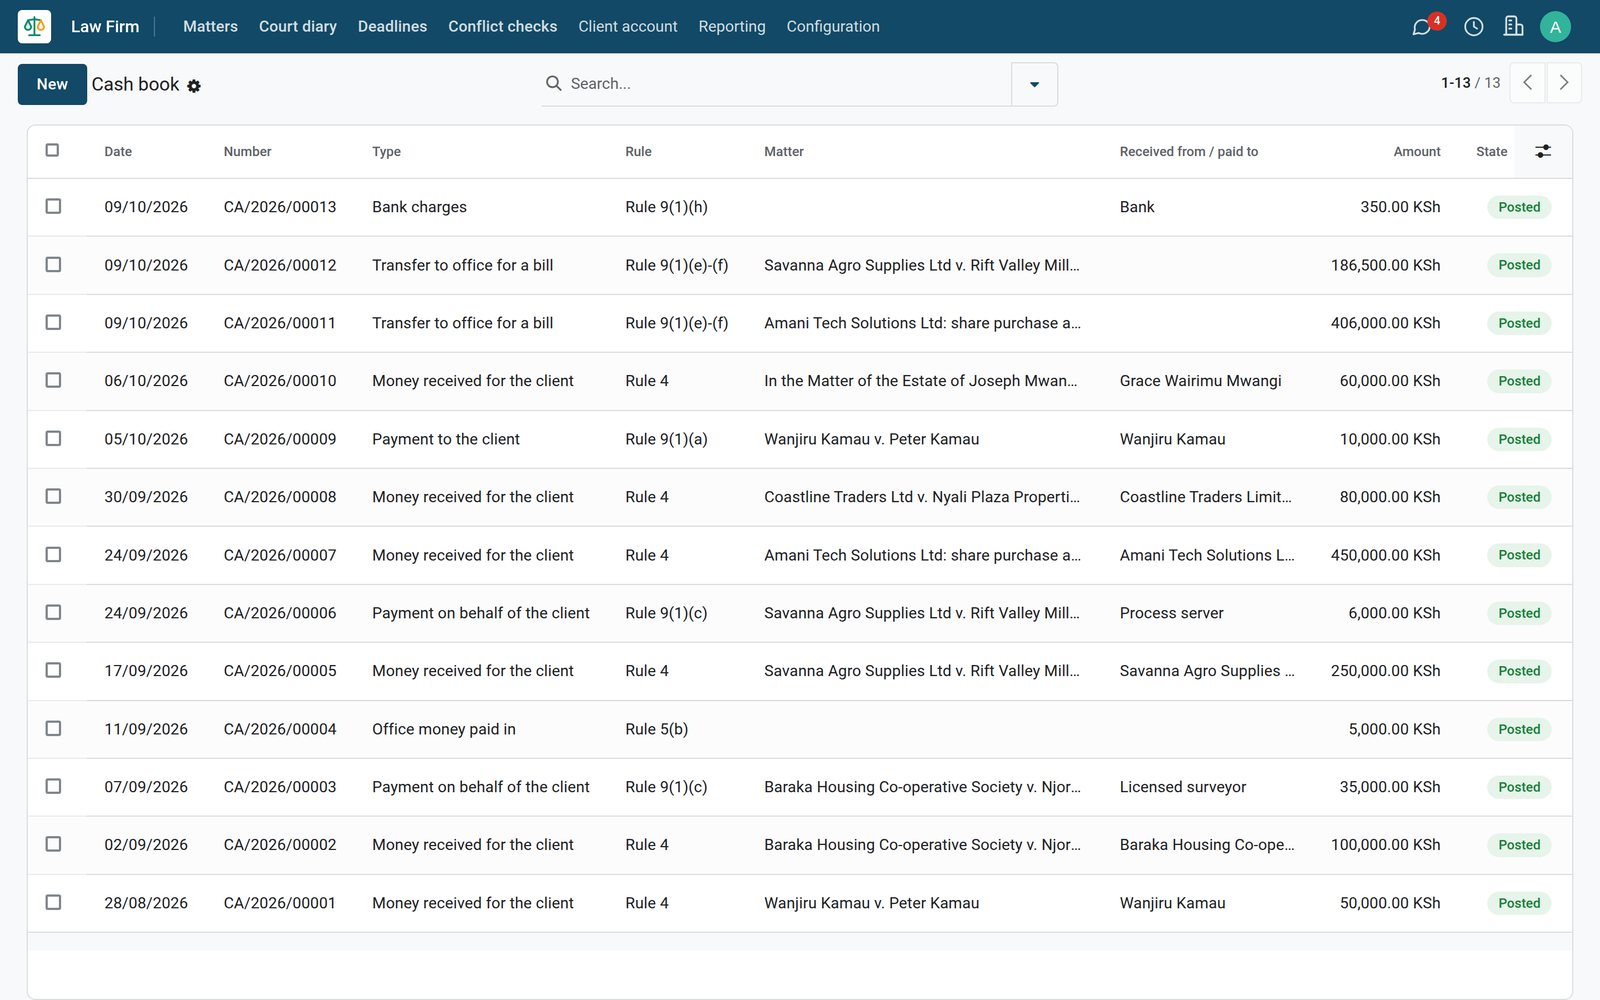
Task: Check the row CA/2026/00001 checkbox
Action: (53, 902)
